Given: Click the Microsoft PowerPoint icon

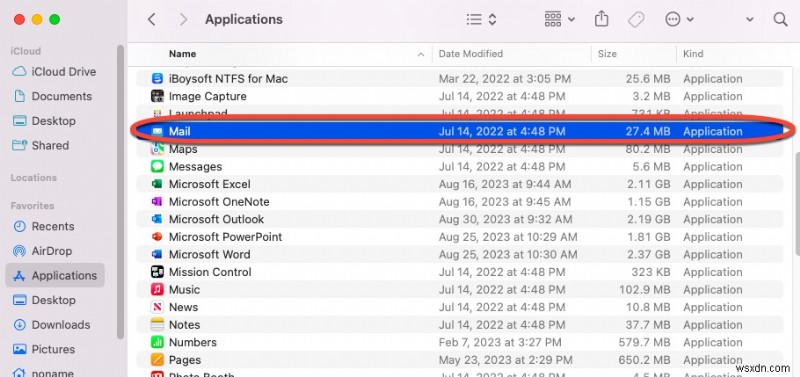Looking at the screenshot, I should 157,237.
